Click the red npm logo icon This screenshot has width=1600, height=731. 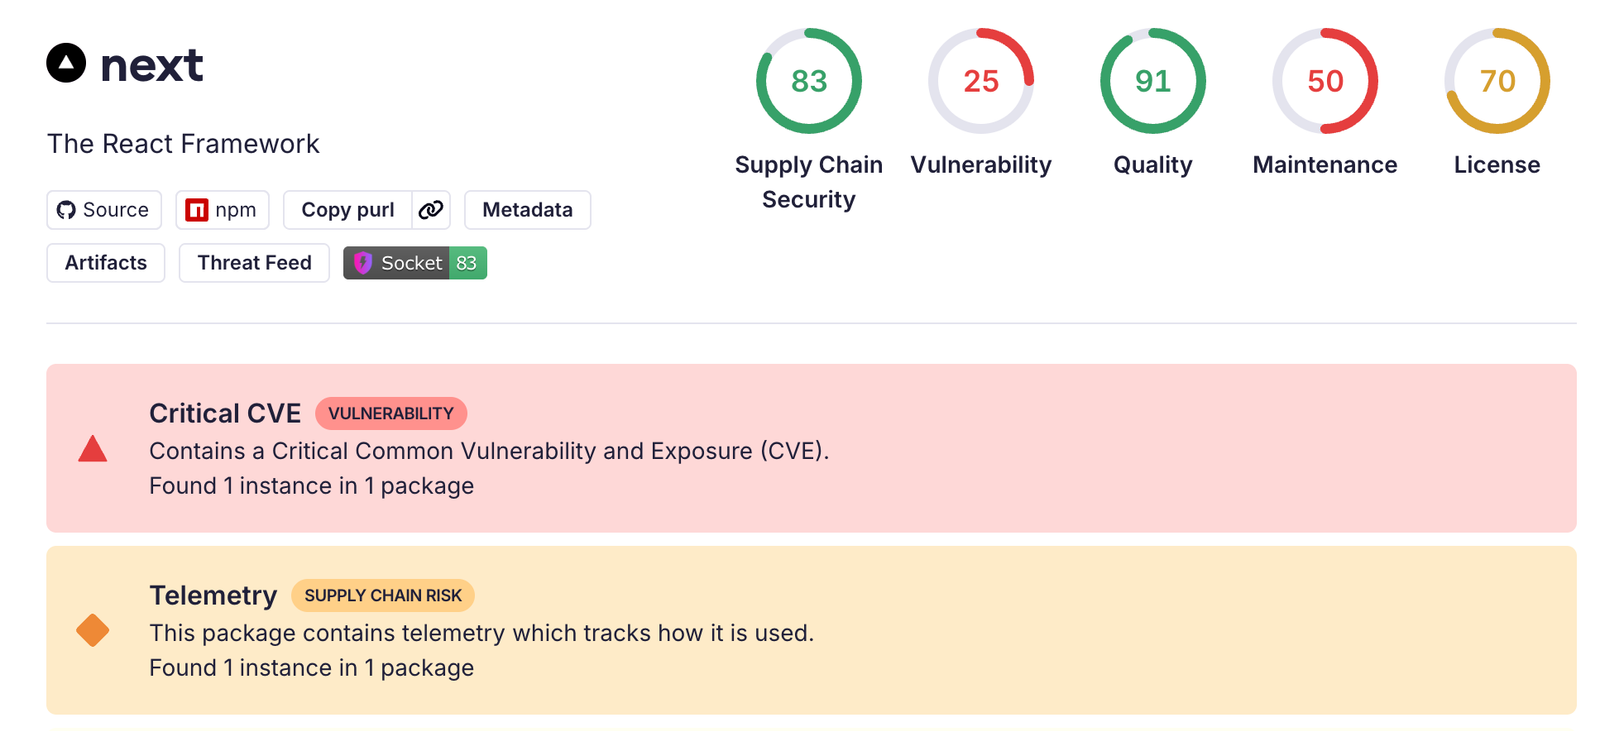(x=197, y=210)
